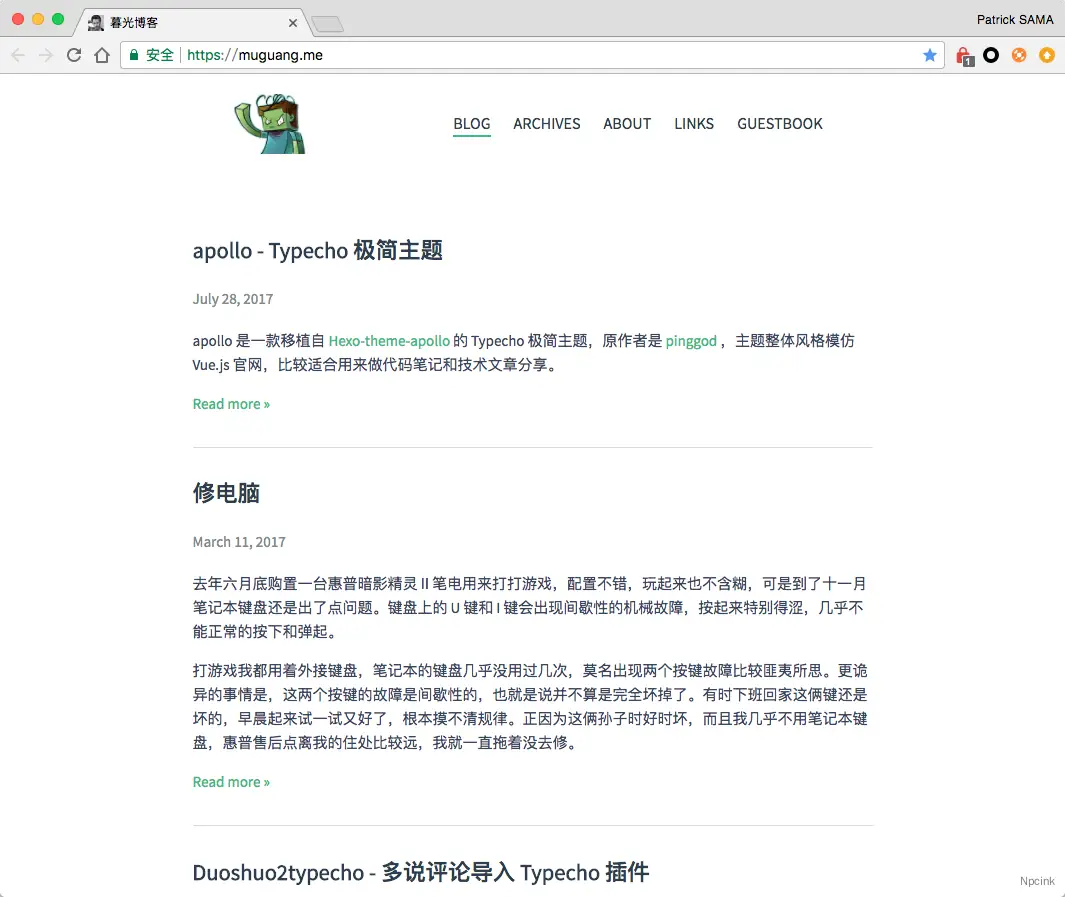Screen dimensions: 1065x897
Task: Open the Patrick SAMA menu bar item
Action: coord(1015,19)
